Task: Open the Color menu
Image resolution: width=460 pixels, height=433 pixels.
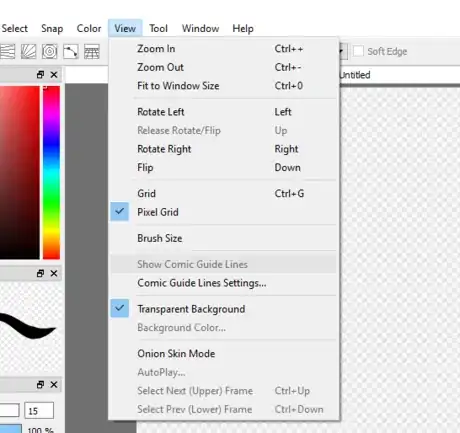Action: click(x=89, y=28)
